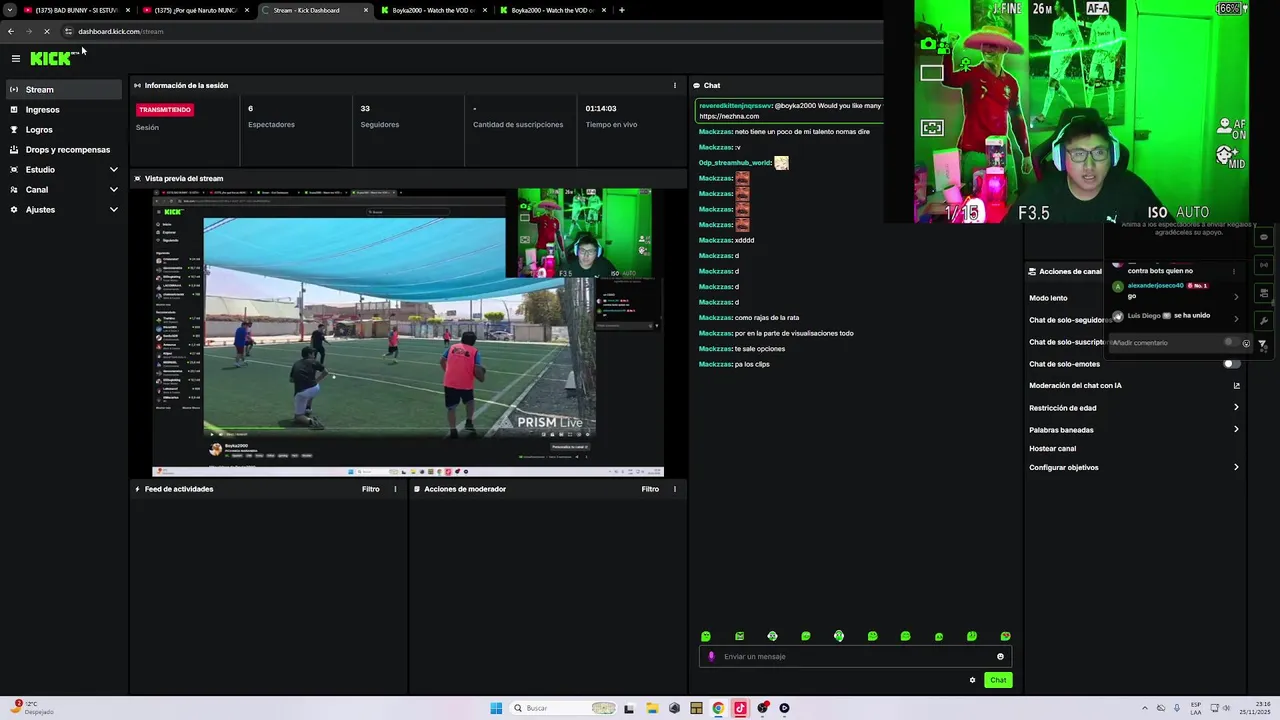Click in the Enviar un mensaje field
The height and width of the screenshot is (720, 1280).
(x=855, y=657)
